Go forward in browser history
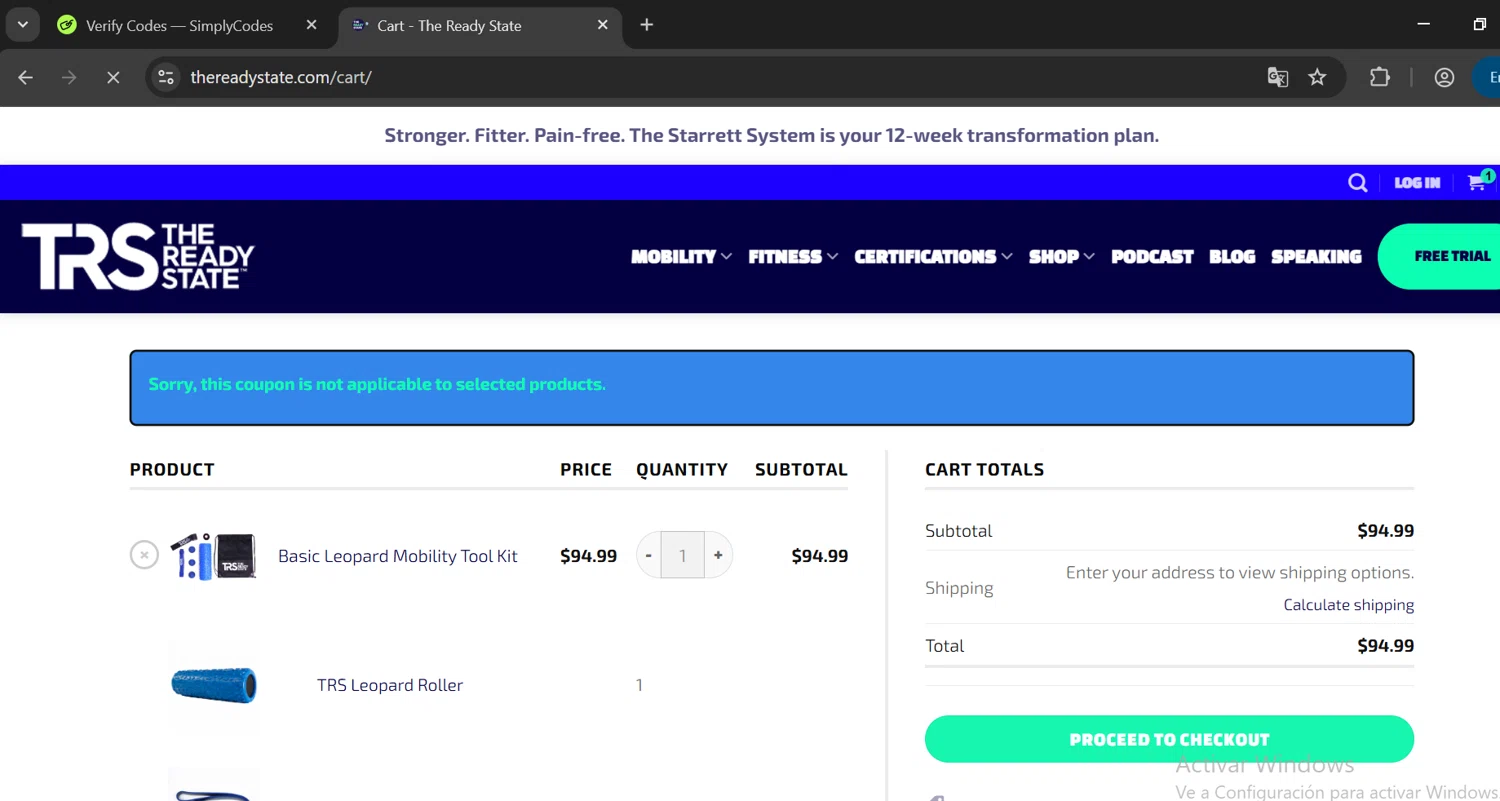Image resolution: width=1500 pixels, height=801 pixels. pos(69,77)
